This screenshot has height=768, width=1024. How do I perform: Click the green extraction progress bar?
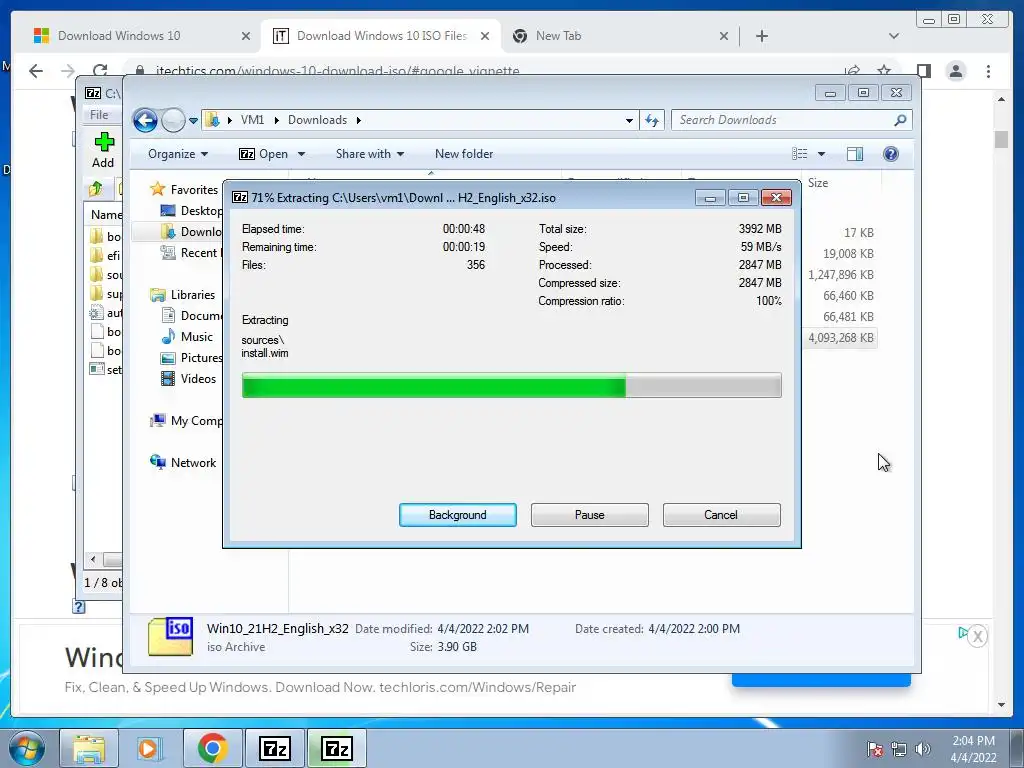pos(511,385)
